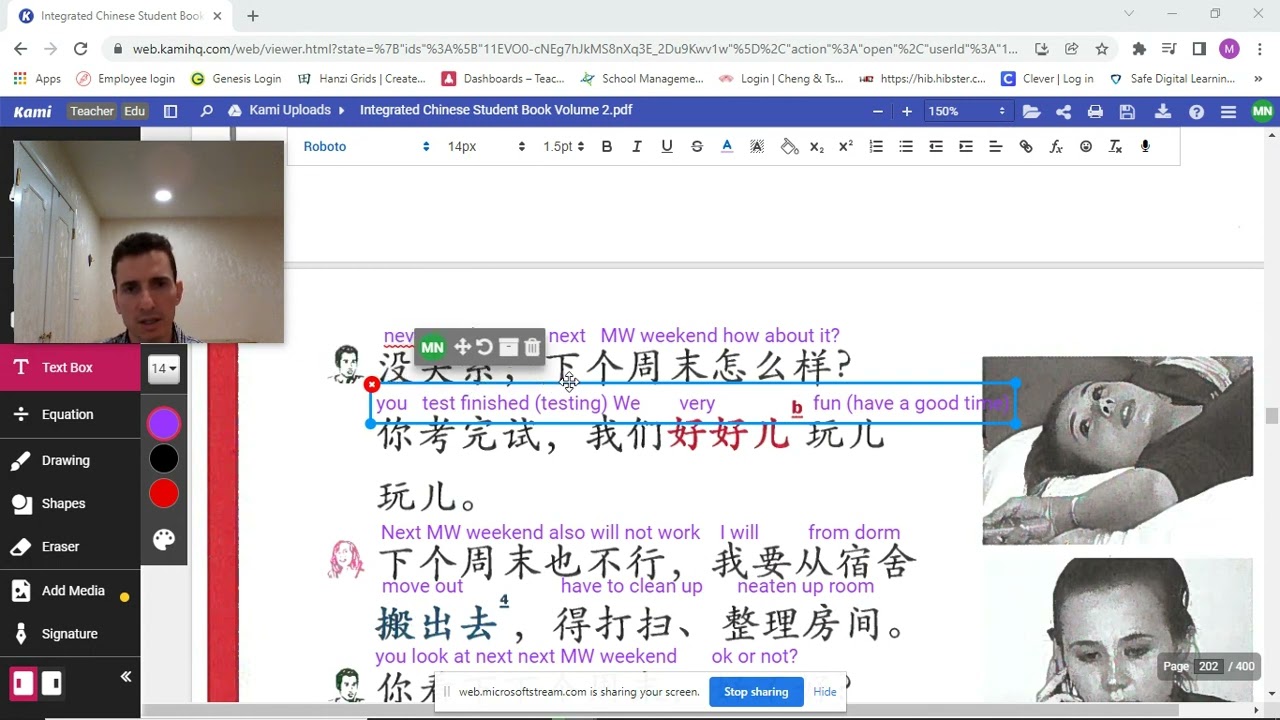
Task: Share the Kami document
Action: click(x=1063, y=112)
